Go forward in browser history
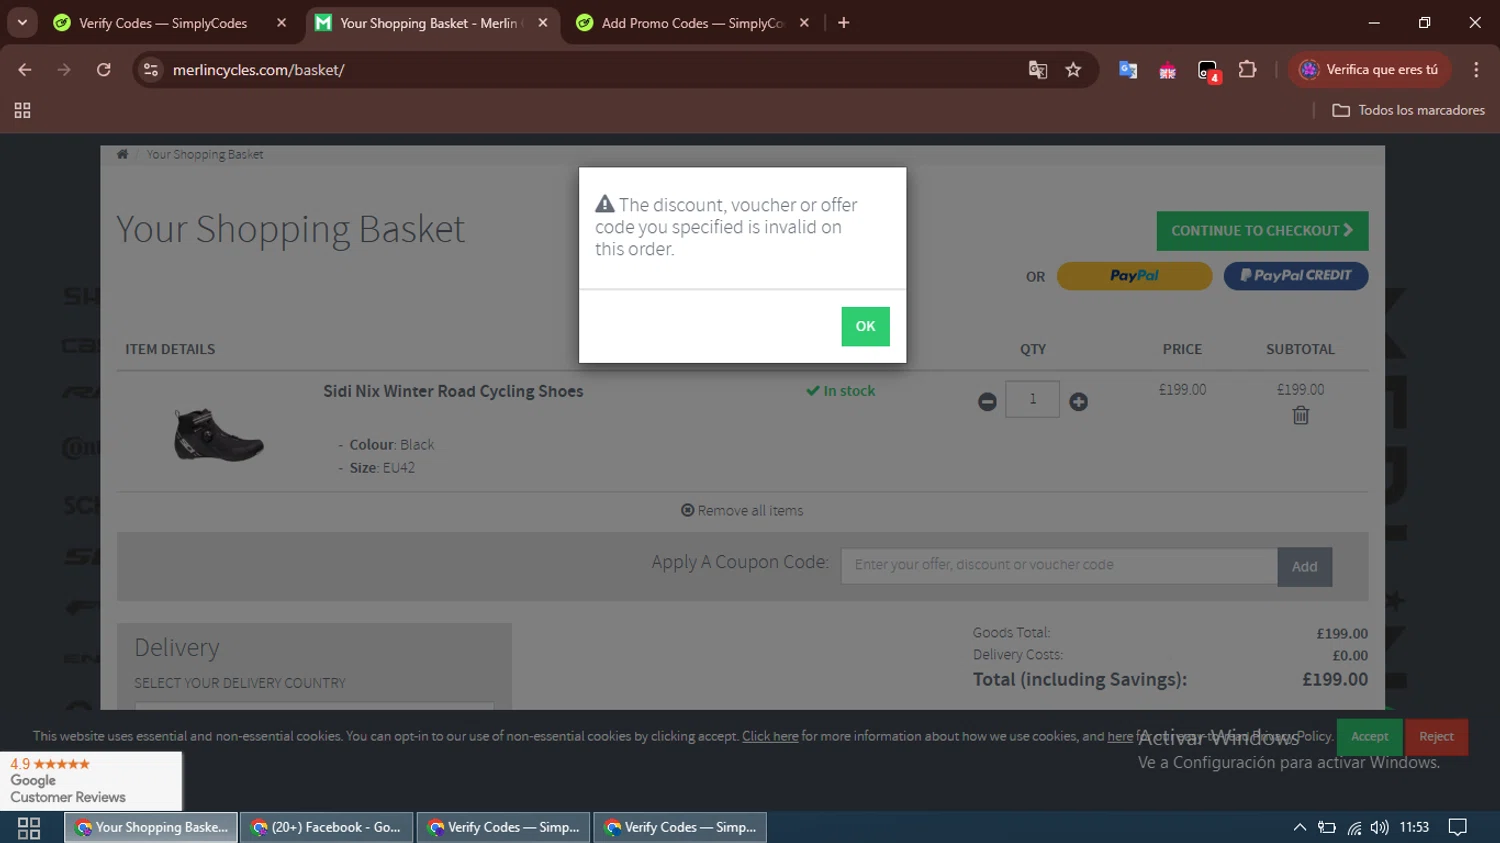This screenshot has width=1500, height=843. [64, 70]
